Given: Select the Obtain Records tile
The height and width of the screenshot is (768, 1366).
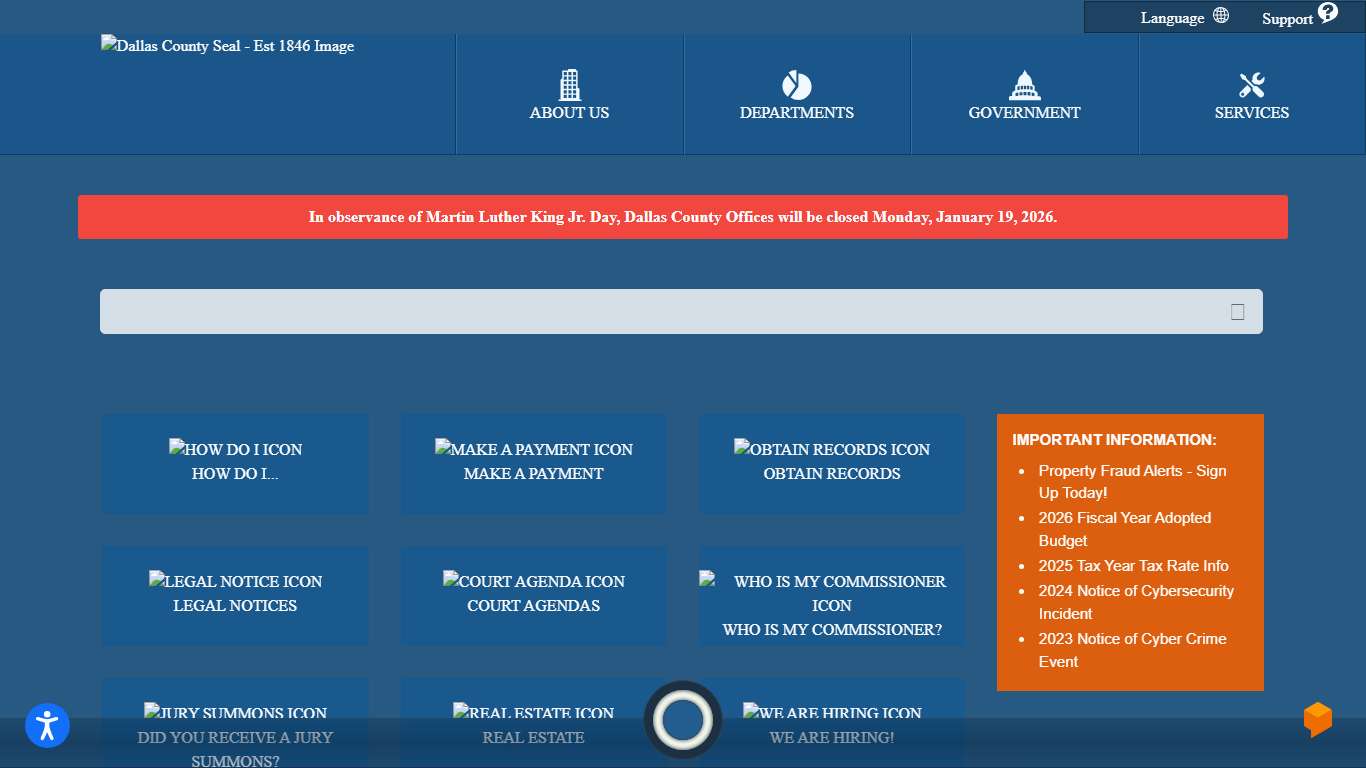Looking at the screenshot, I should [x=831, y=464].
